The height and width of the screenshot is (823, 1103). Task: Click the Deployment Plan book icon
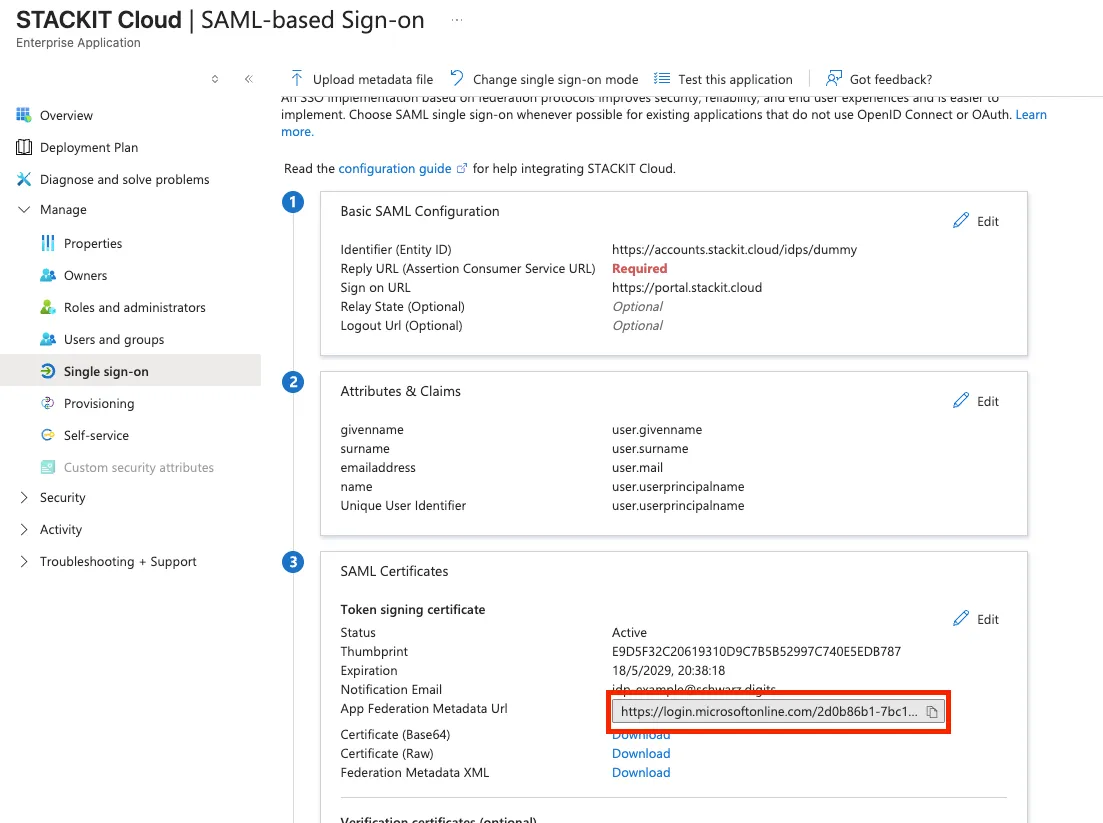[x=24, y=147]
